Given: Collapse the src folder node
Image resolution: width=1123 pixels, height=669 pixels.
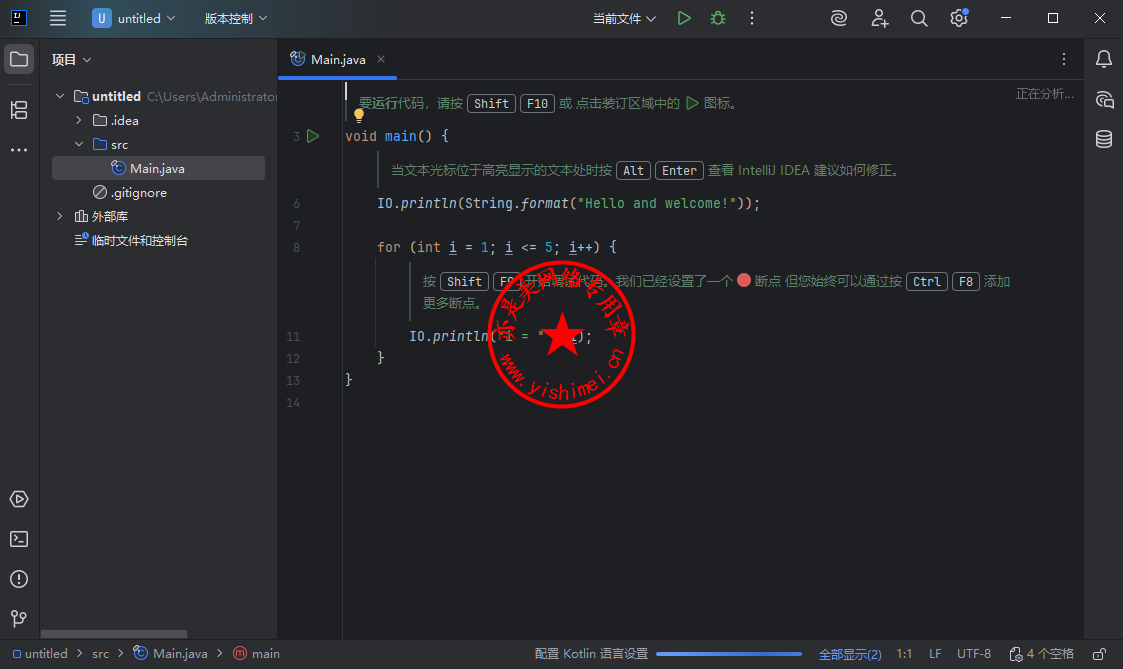Looking at the screenshot, I should [79, 145].
